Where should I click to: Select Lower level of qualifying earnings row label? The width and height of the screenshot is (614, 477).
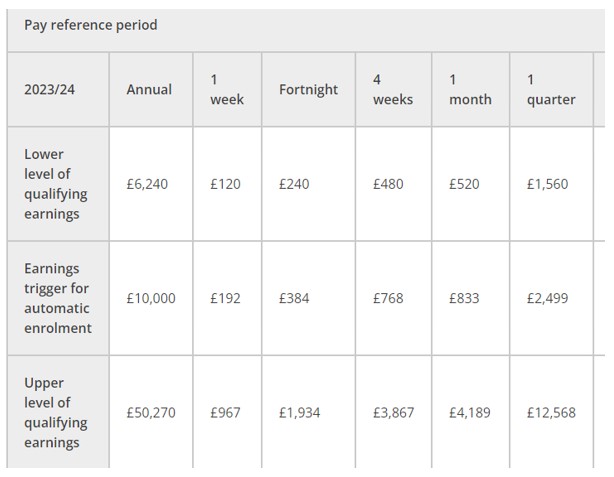[57, 184]
